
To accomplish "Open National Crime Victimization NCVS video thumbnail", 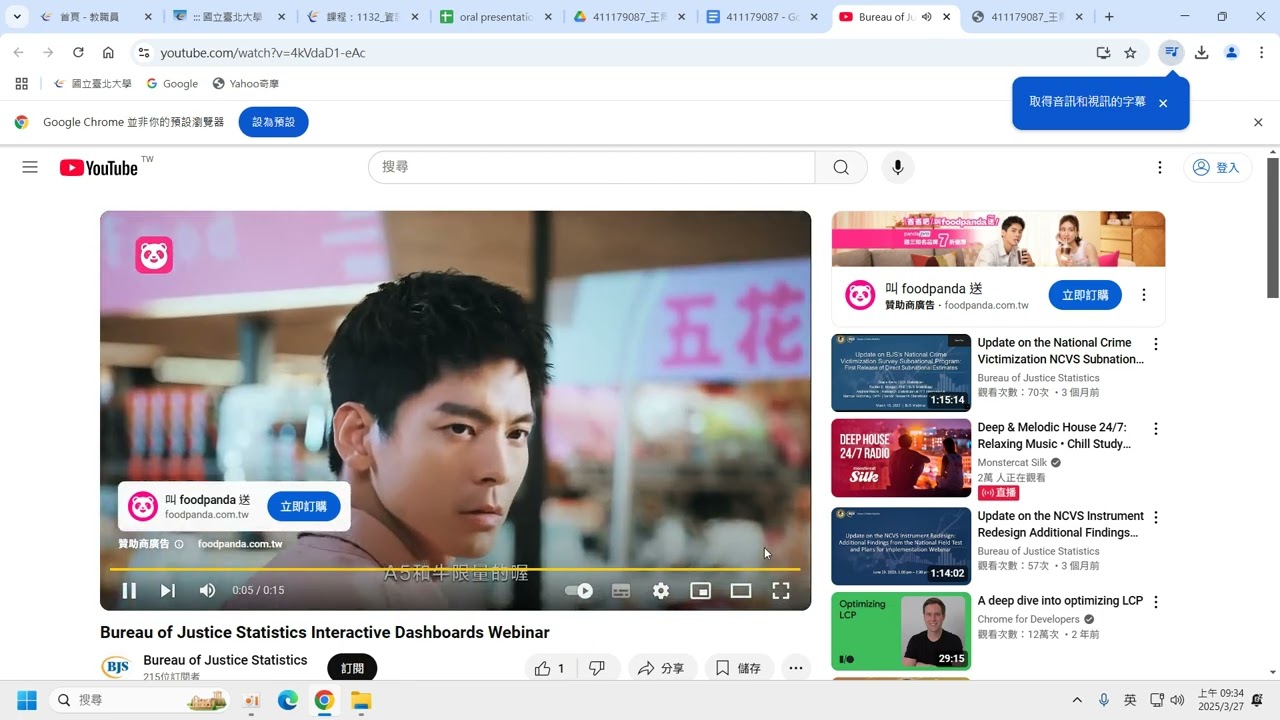I will pyautogui.click(x=901, y=373).
